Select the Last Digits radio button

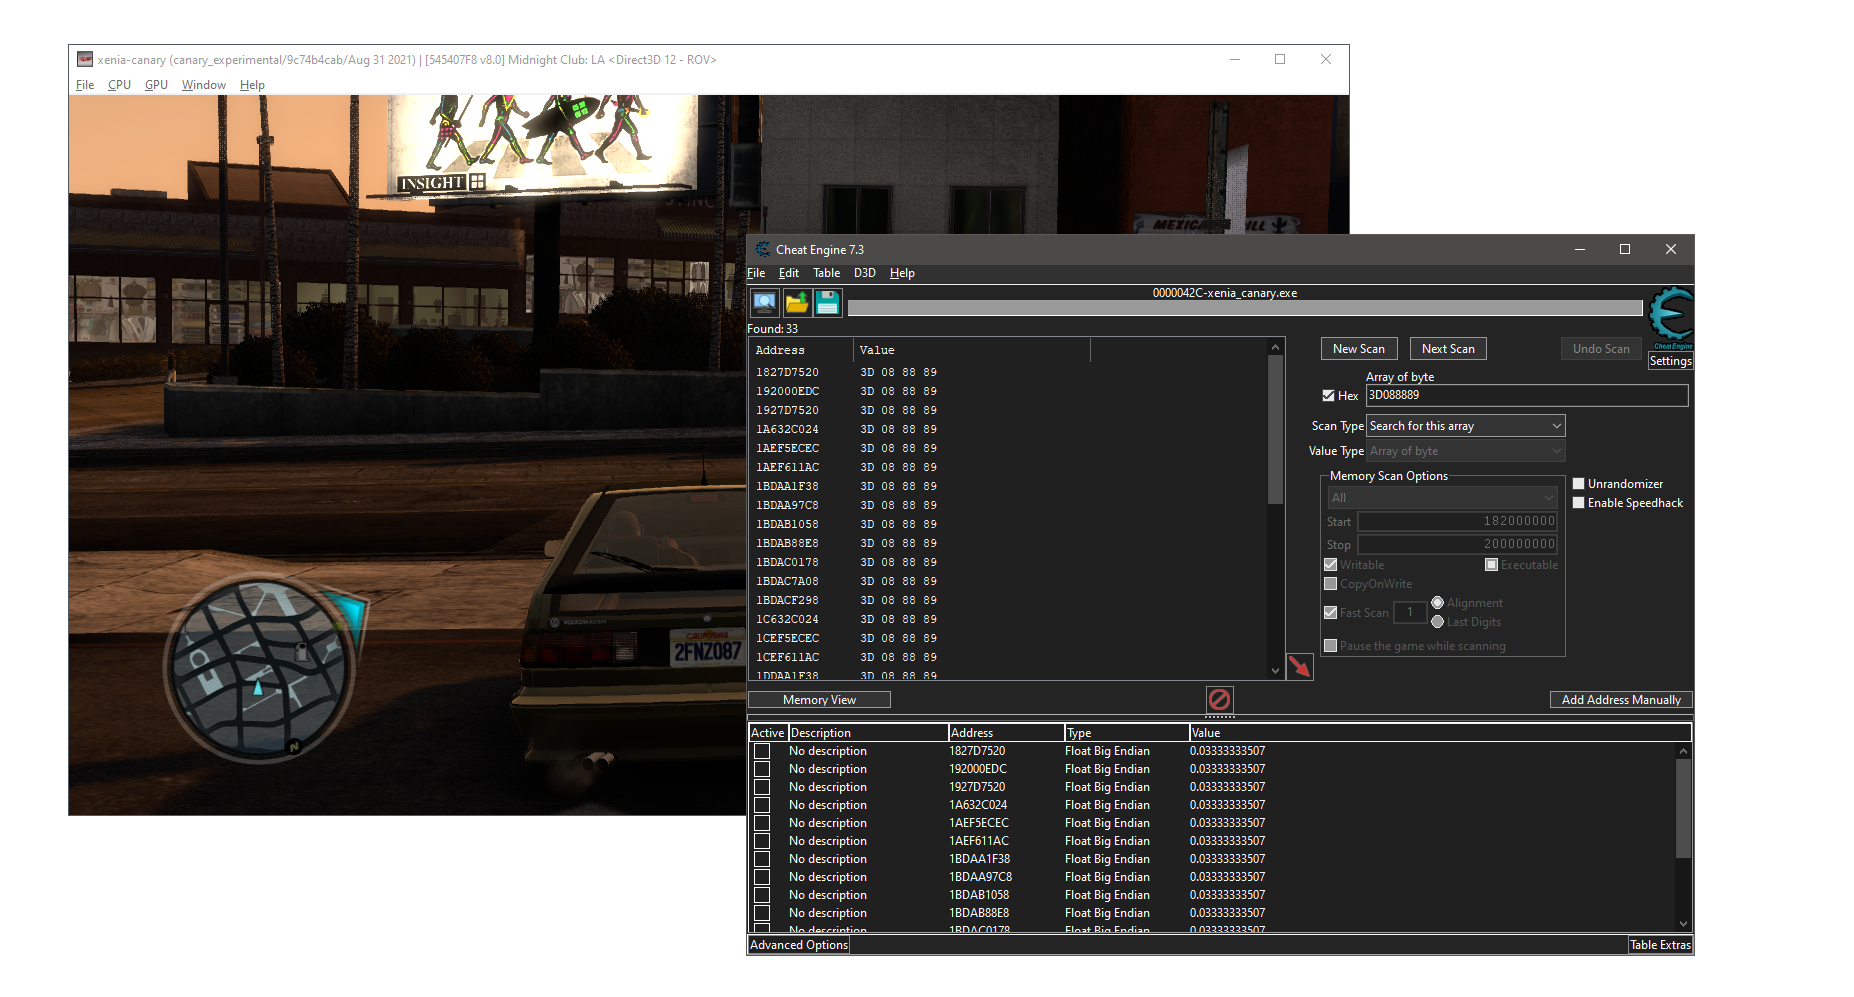1438,622
